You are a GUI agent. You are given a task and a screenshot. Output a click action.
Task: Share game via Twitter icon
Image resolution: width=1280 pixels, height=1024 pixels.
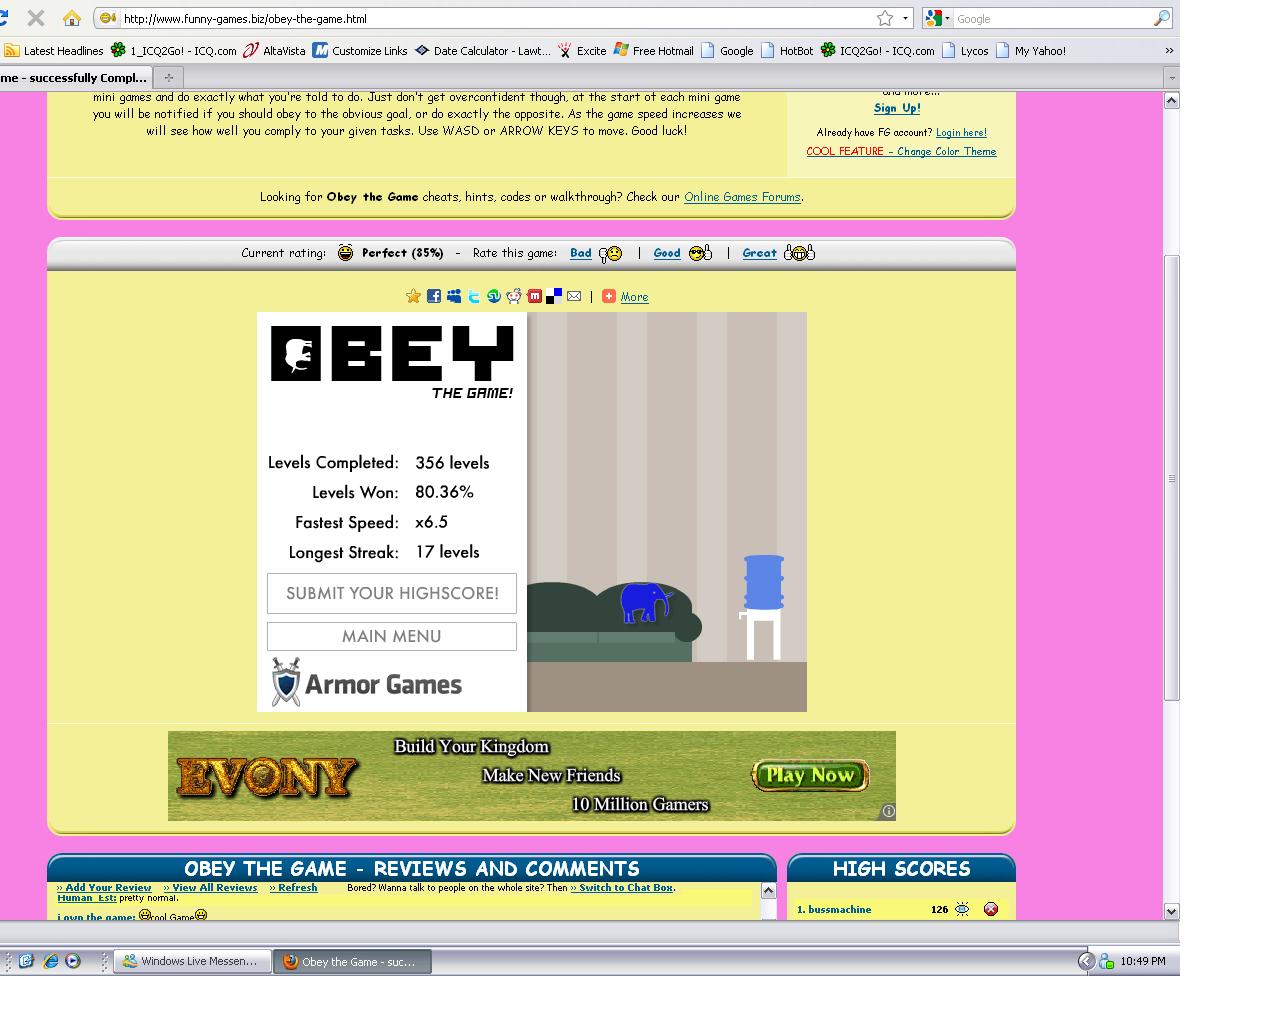[x=473, y=296]
